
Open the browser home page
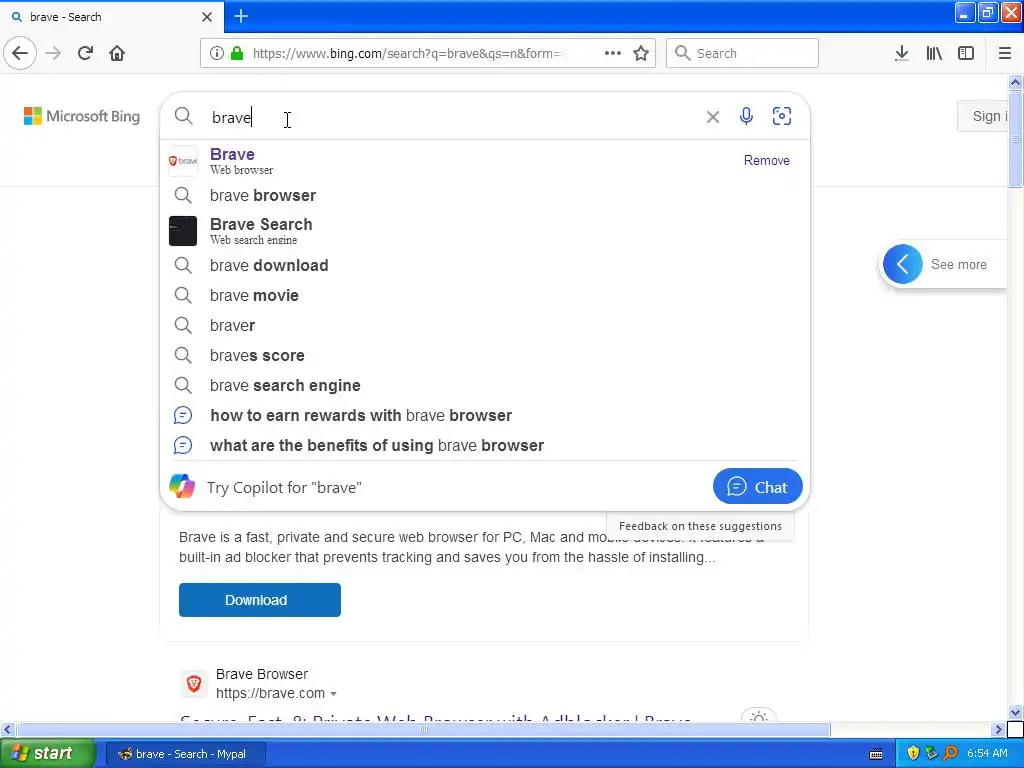(x=117, y=53)
